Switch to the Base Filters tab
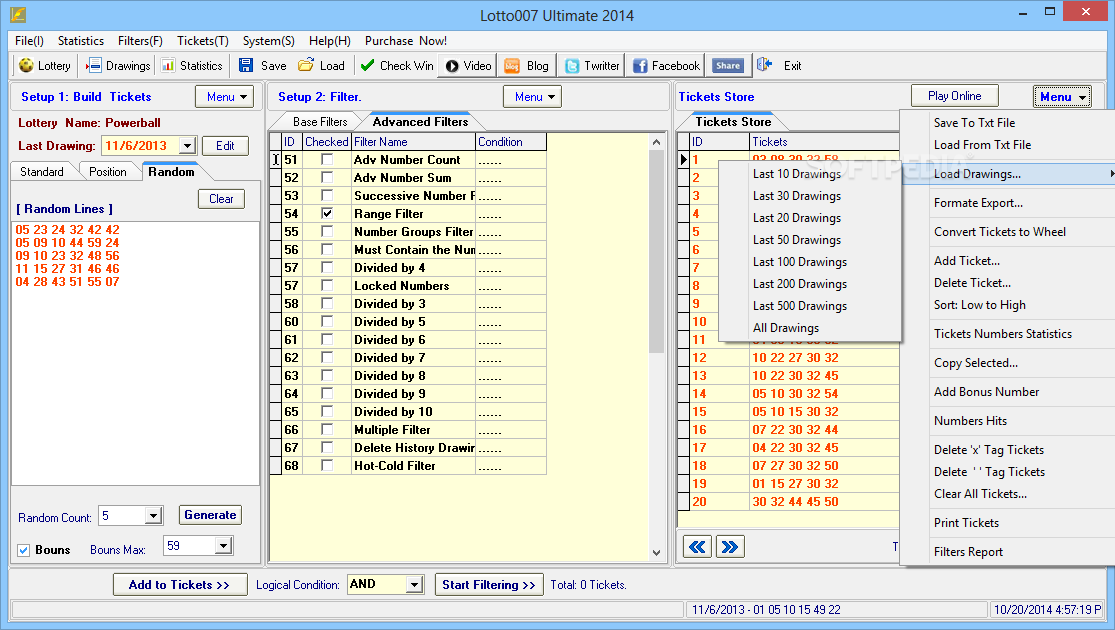1115x630 pixels. [320, 122]
